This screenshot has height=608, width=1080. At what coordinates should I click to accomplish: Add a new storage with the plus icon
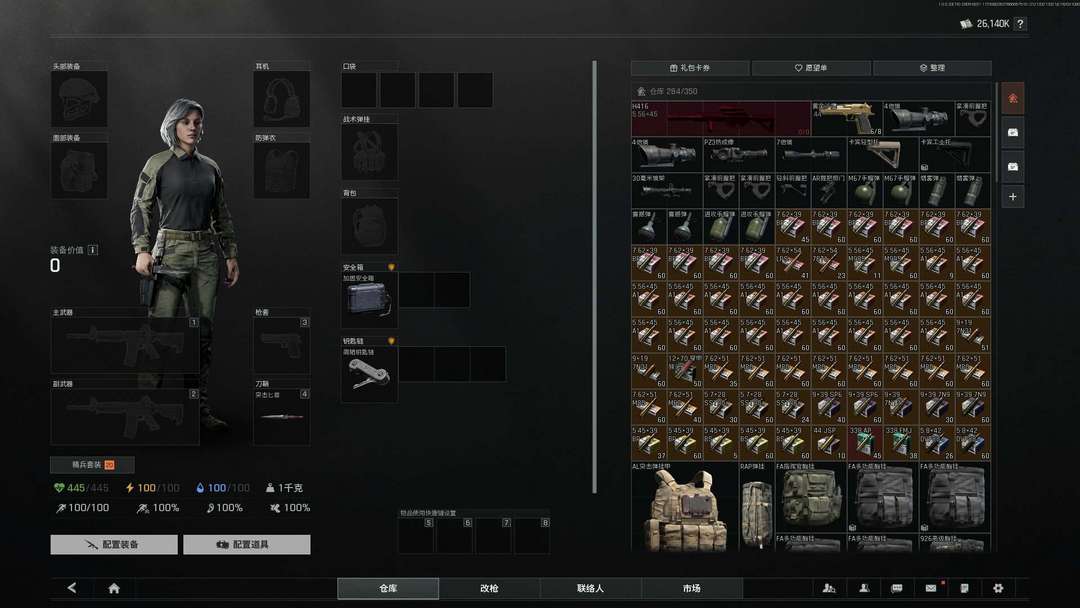[1012, 197]
